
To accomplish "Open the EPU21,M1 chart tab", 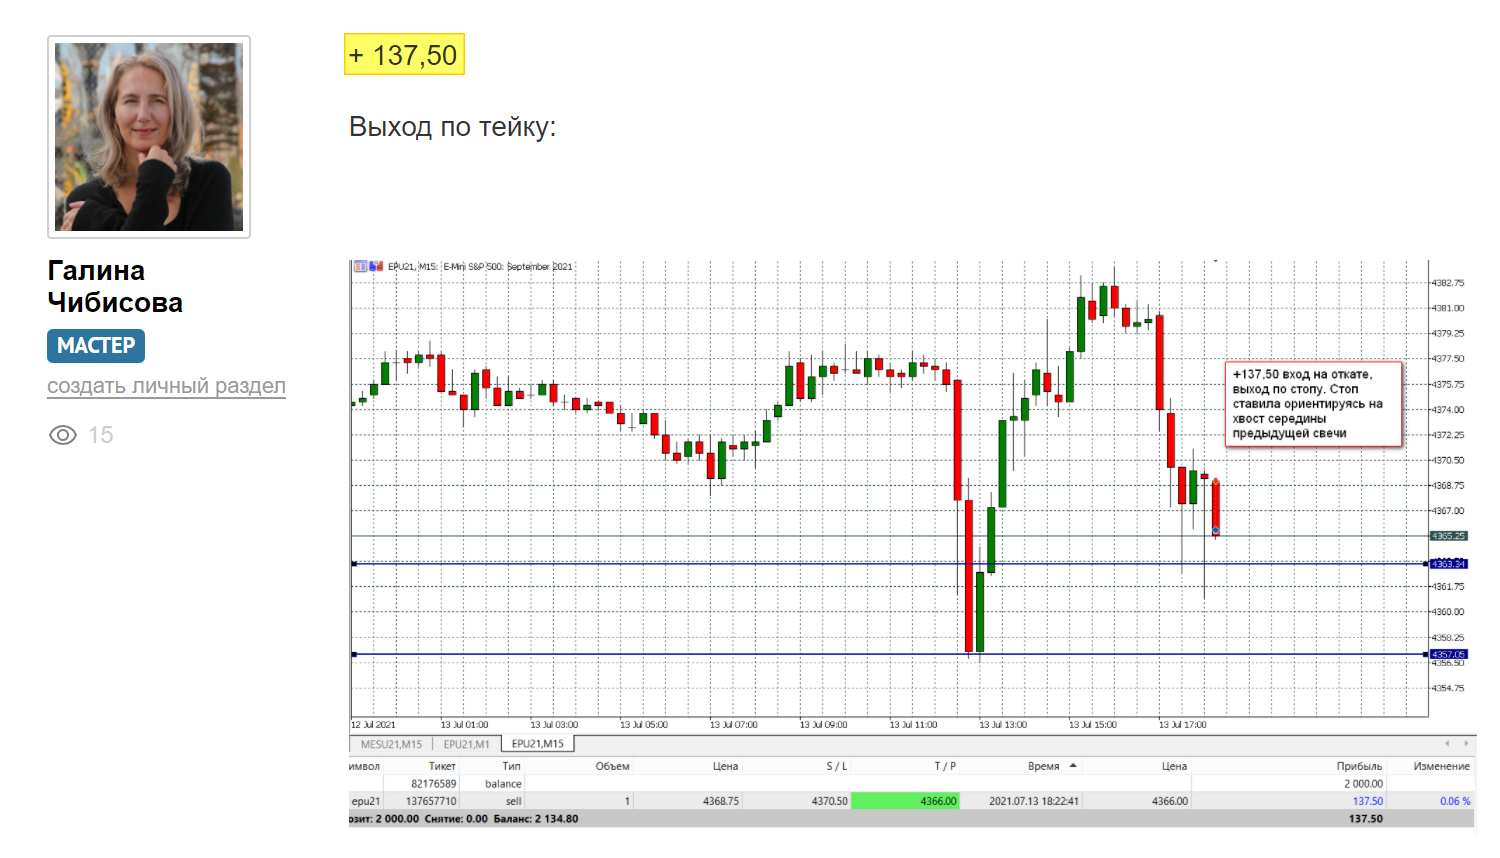I will click(466, 744).
